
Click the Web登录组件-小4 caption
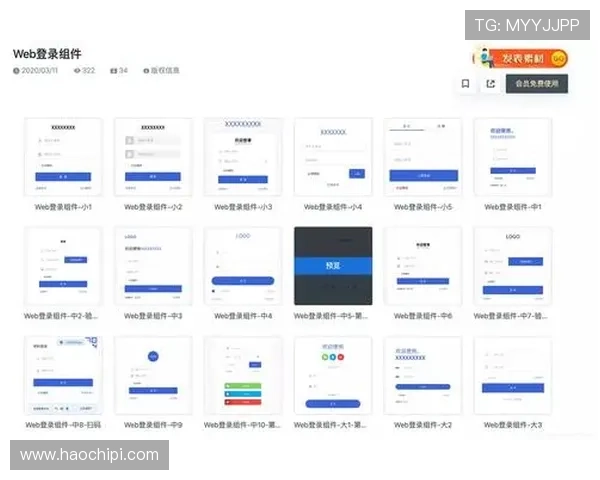333,207
